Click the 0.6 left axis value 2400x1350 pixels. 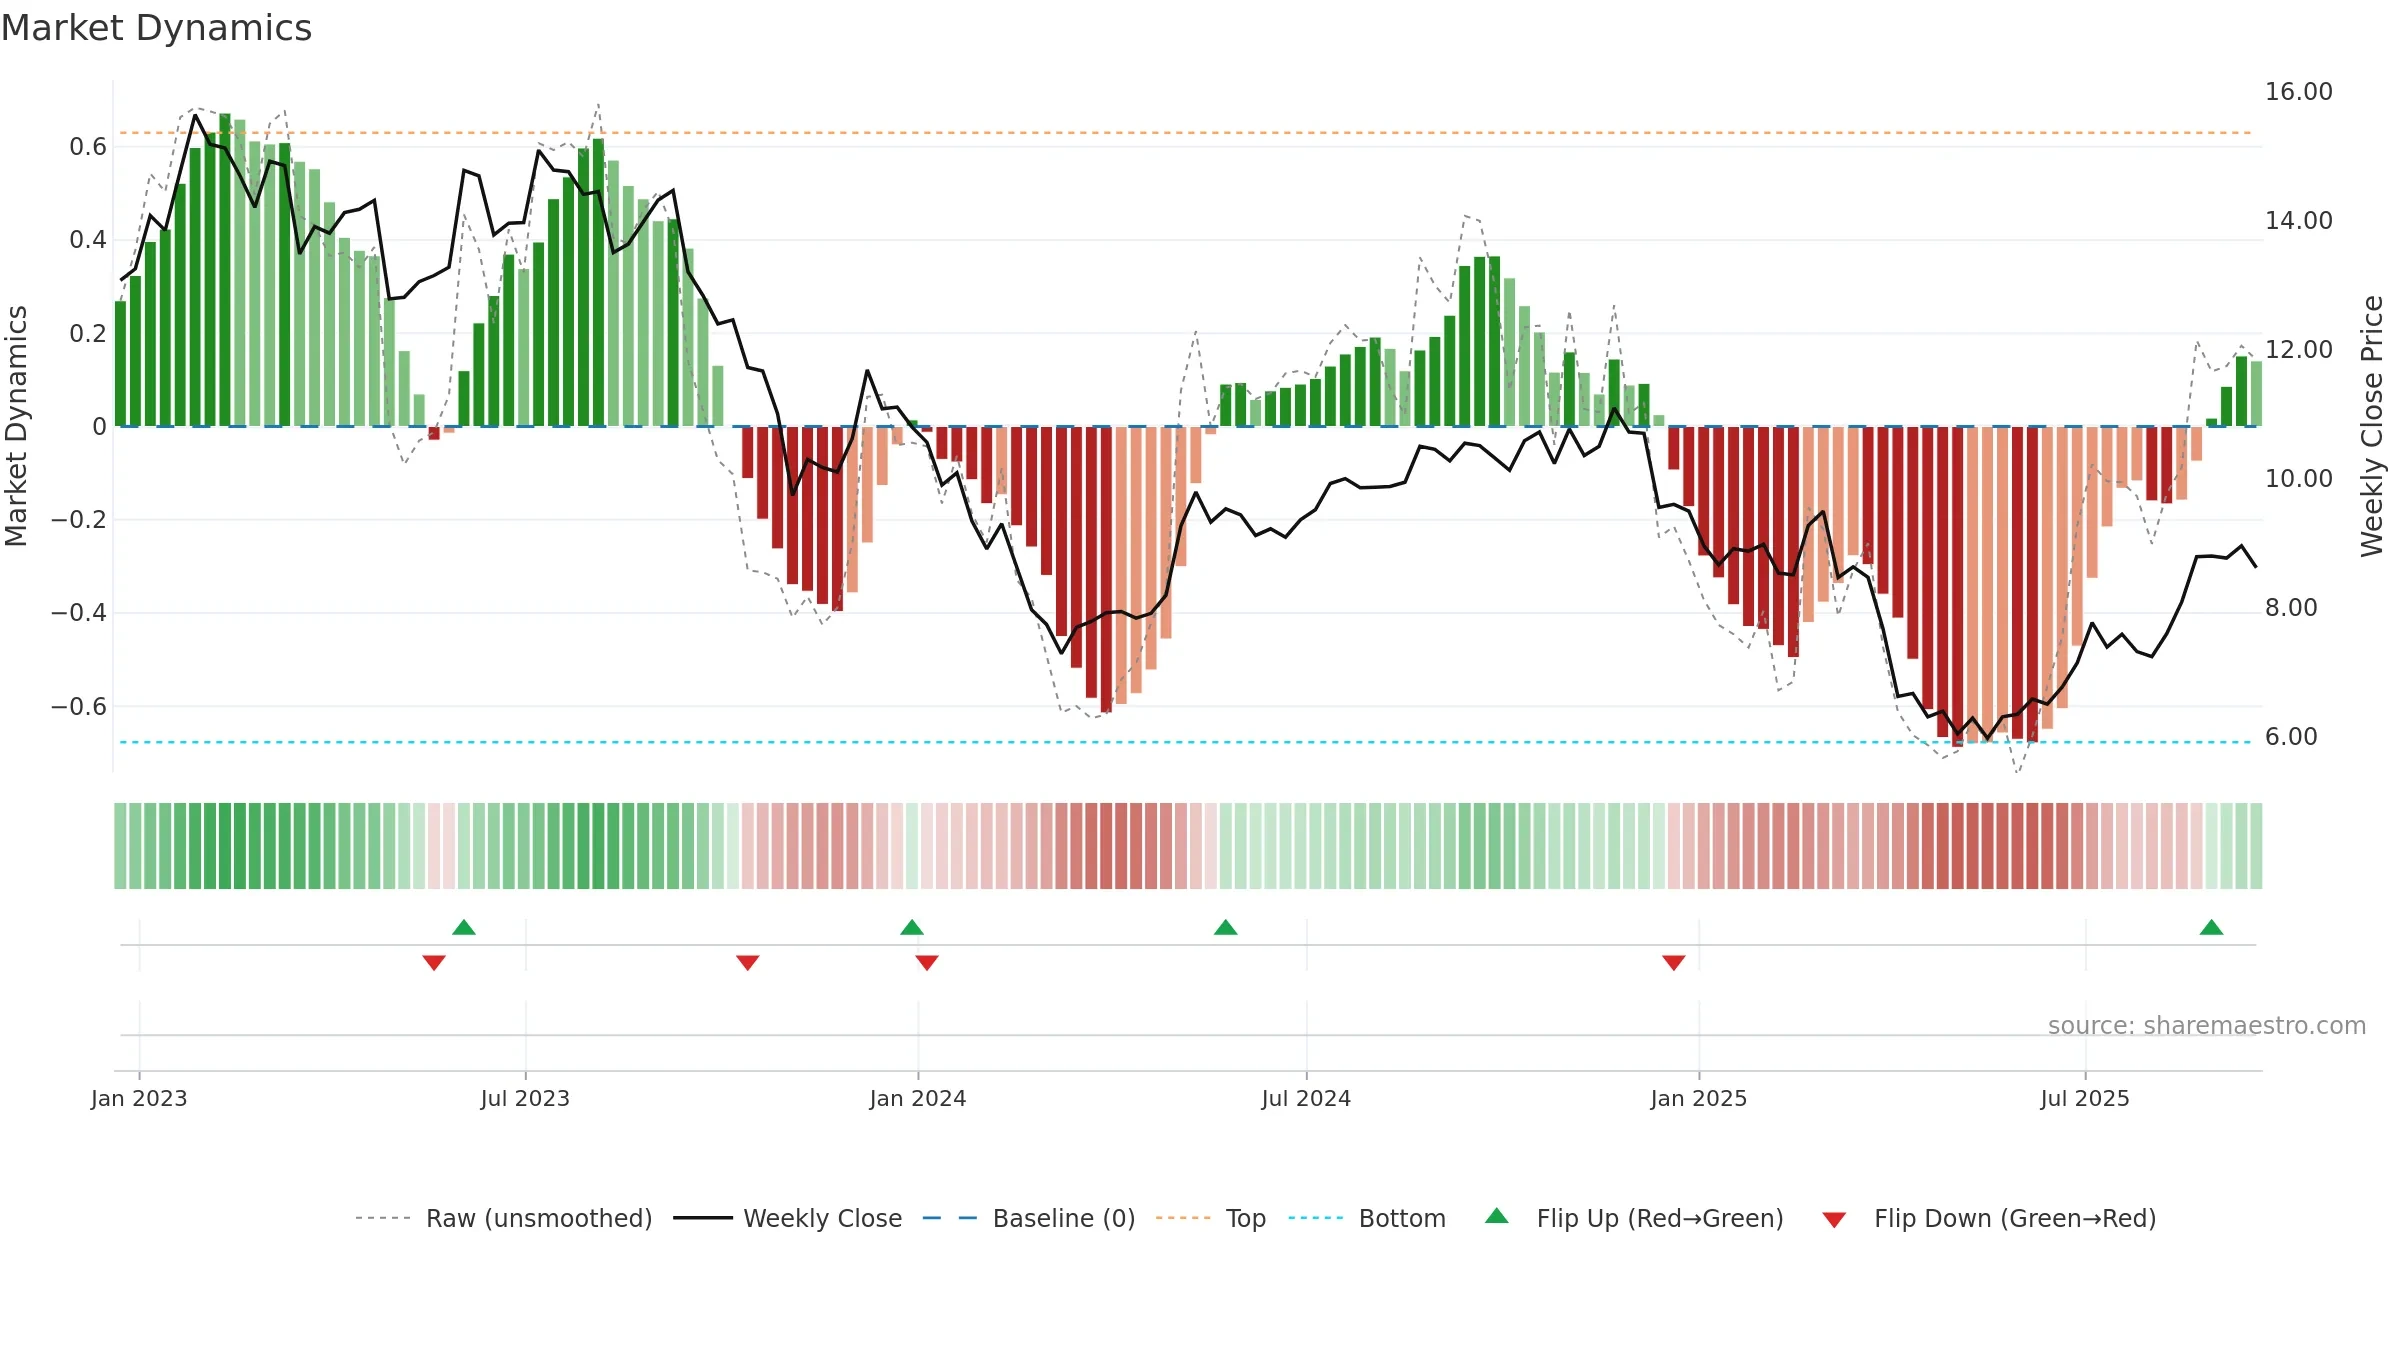(x=88, y=147)
